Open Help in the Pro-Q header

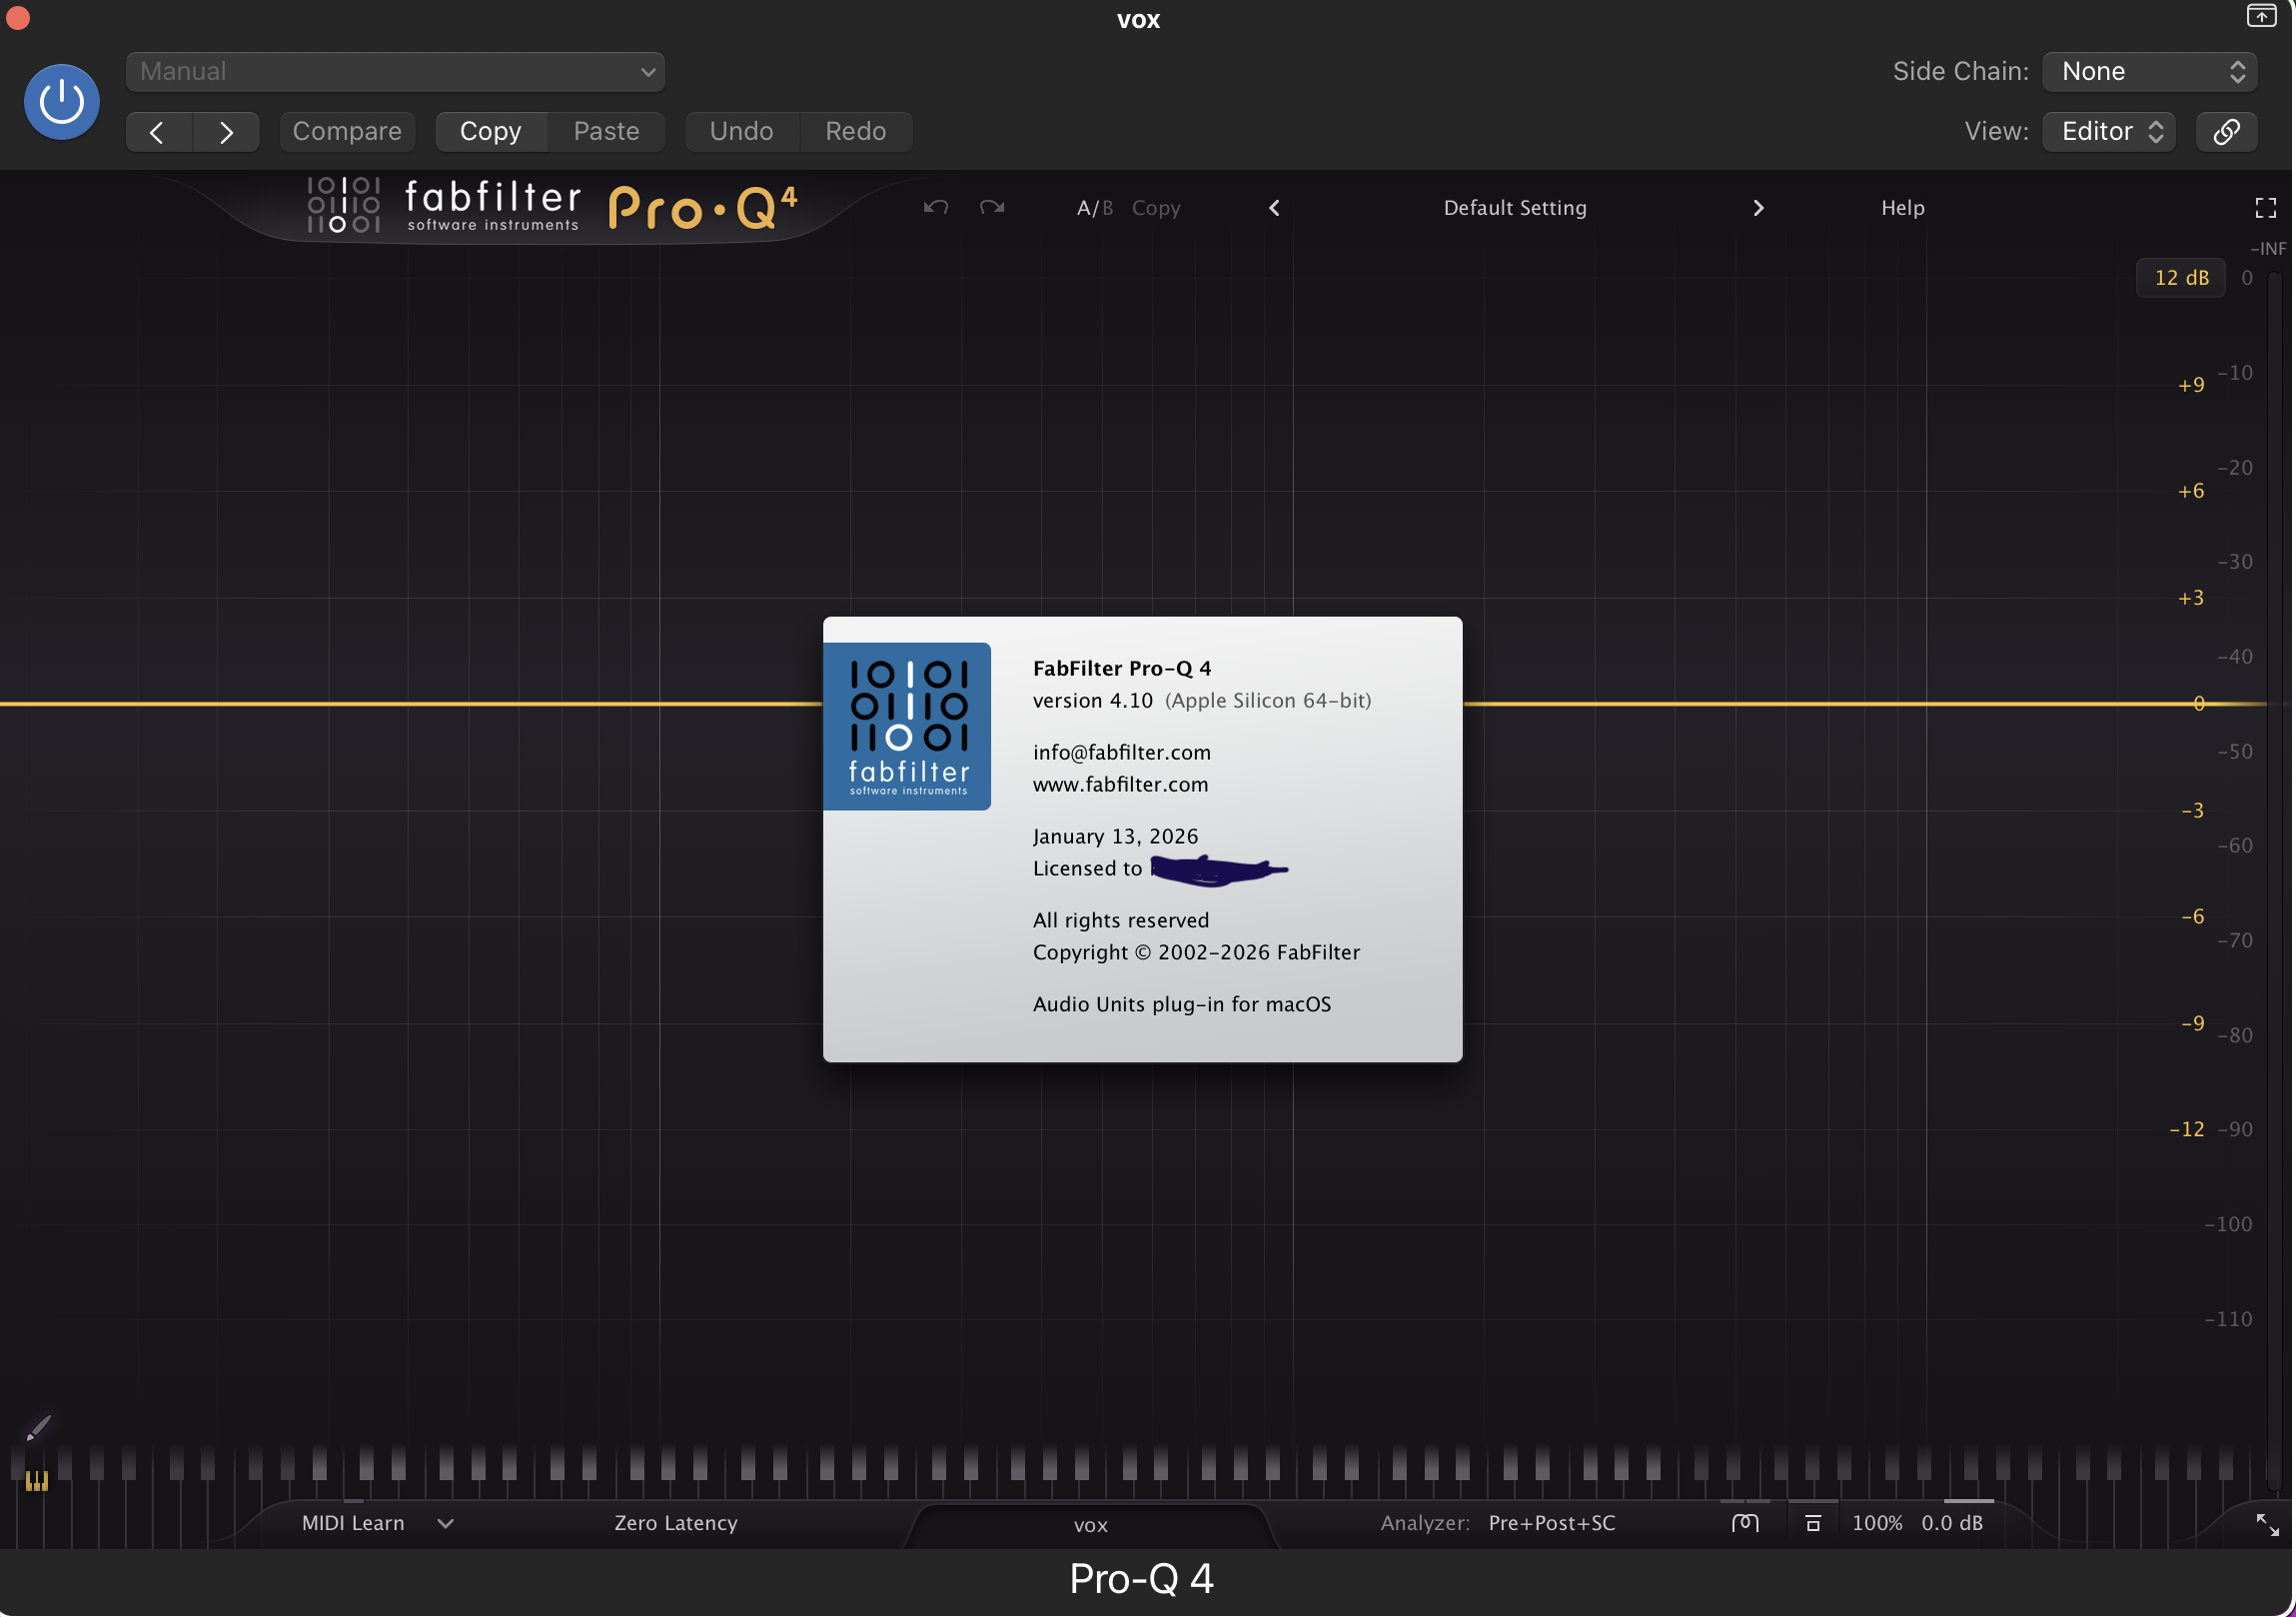pyautogui.click(x=1902, y=207)
